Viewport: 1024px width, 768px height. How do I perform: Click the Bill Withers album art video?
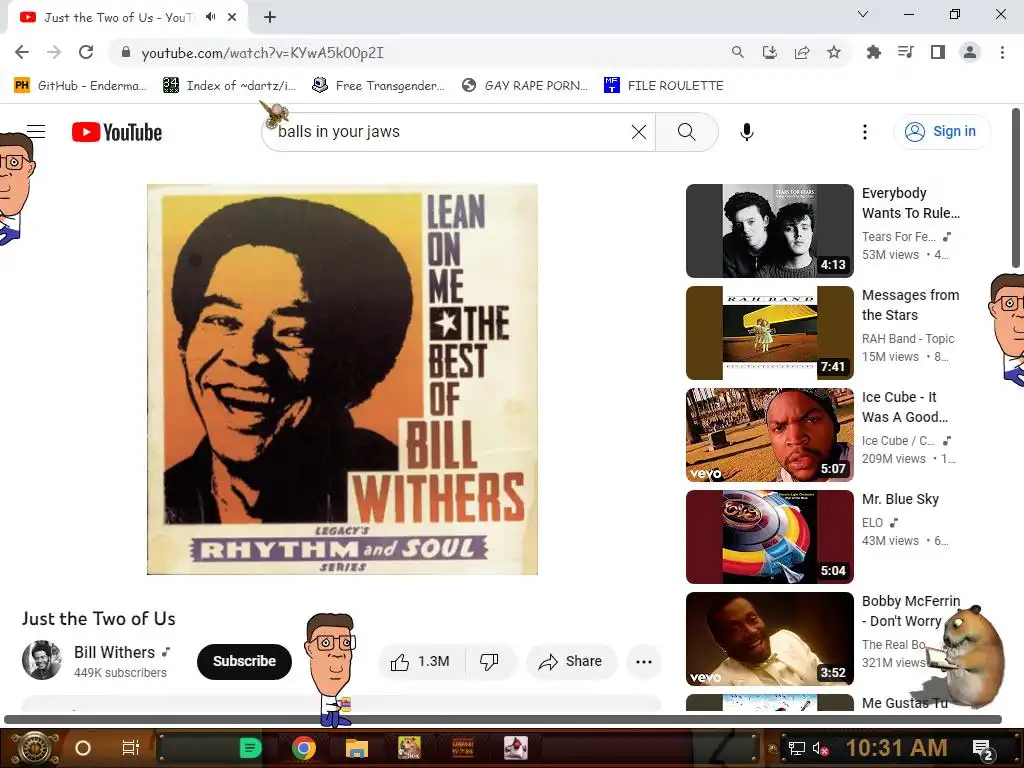tap(342, 379)
